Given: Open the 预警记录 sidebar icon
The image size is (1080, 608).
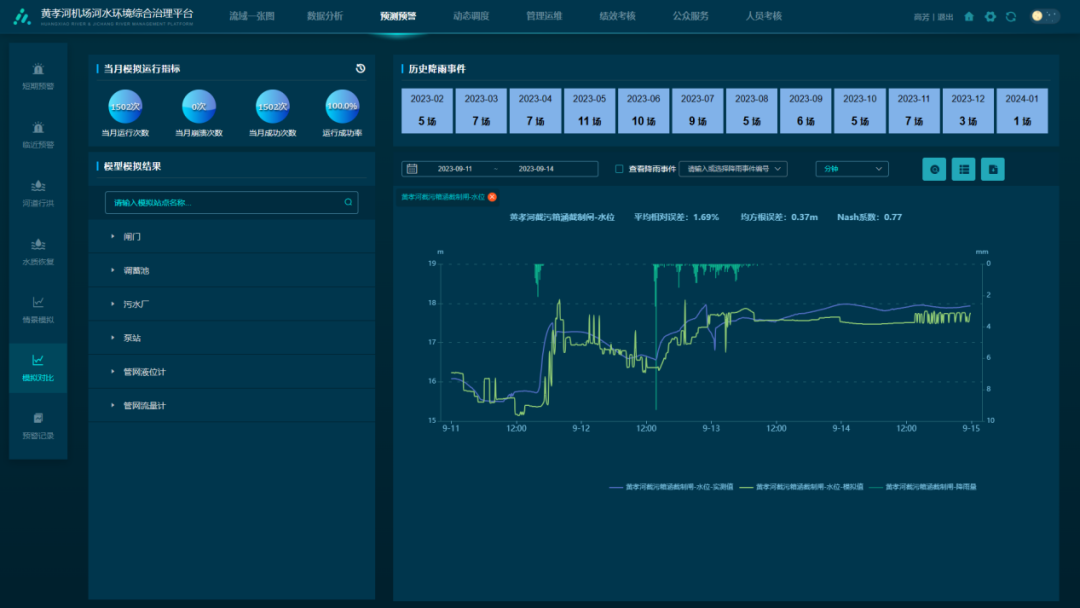Looking at the screenshot, I should [x=38, y=424].
